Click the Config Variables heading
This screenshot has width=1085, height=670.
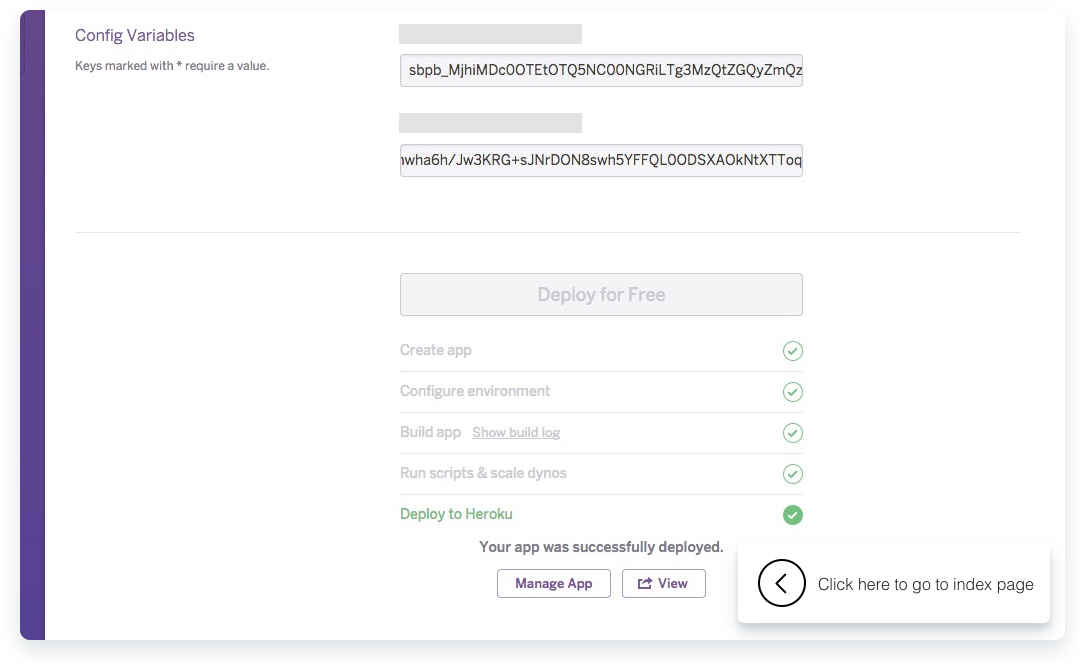point(135,35)
